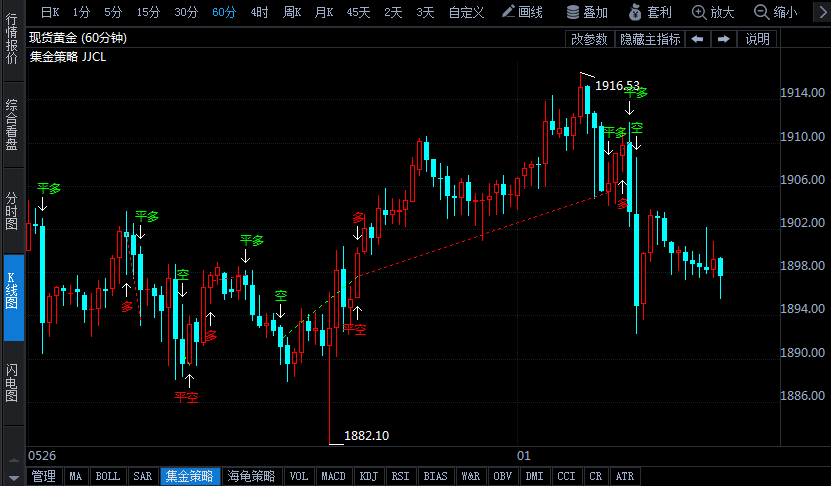Click the 1898.00 price axis label
831x486 pixels.
pos(802,266)
